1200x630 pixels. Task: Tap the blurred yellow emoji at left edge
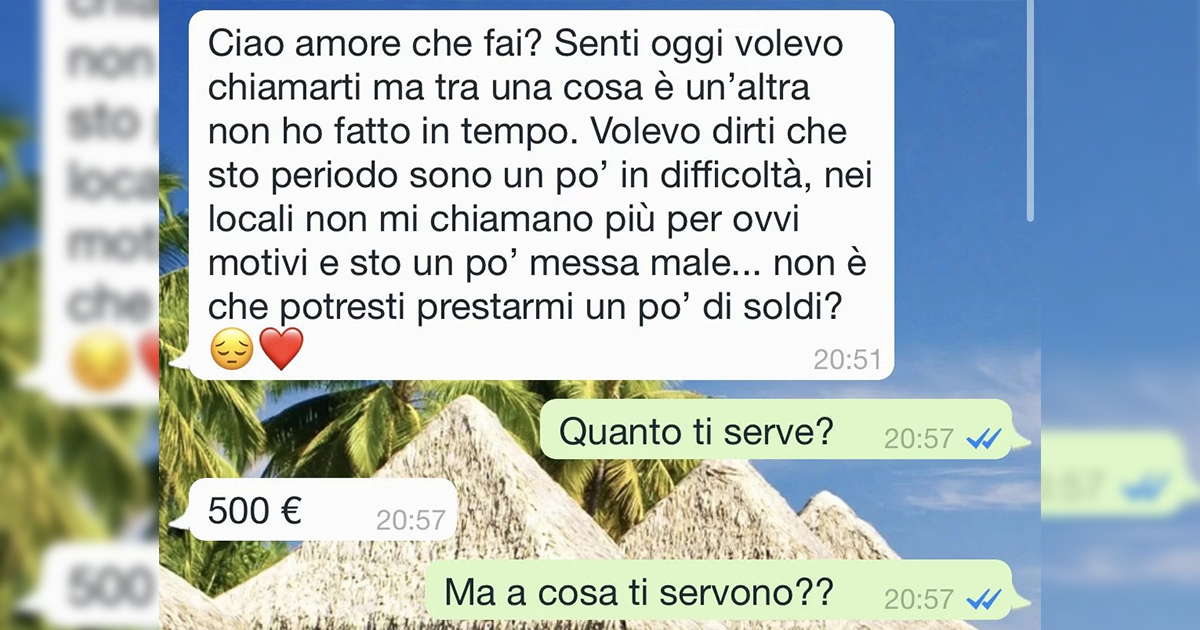tap(101, 360)
